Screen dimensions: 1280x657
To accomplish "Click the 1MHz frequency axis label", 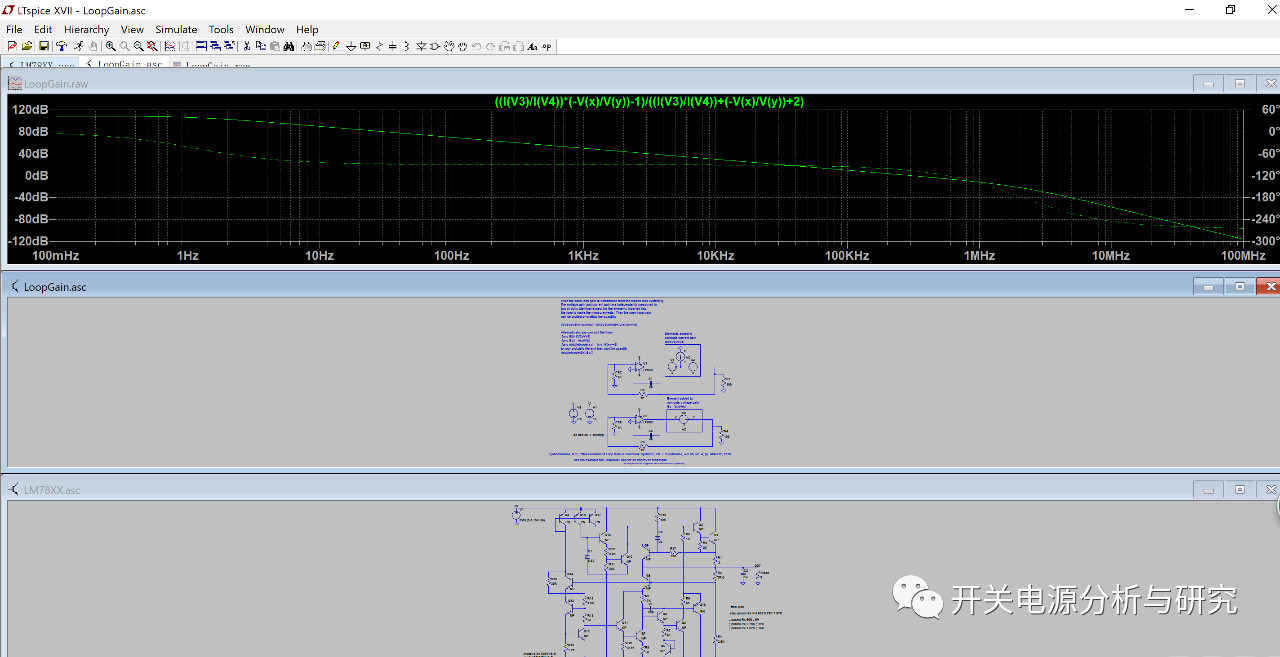I will click(979, 256).
